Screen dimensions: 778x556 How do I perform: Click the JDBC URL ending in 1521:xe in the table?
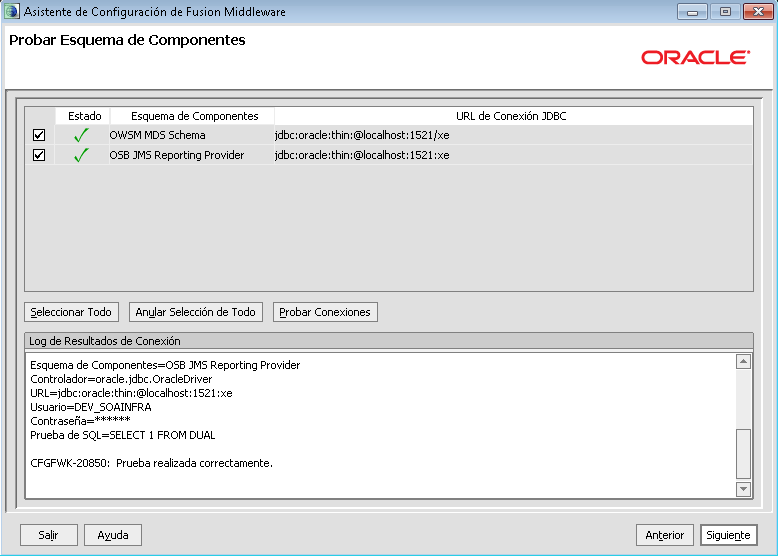tap(362, 155)
